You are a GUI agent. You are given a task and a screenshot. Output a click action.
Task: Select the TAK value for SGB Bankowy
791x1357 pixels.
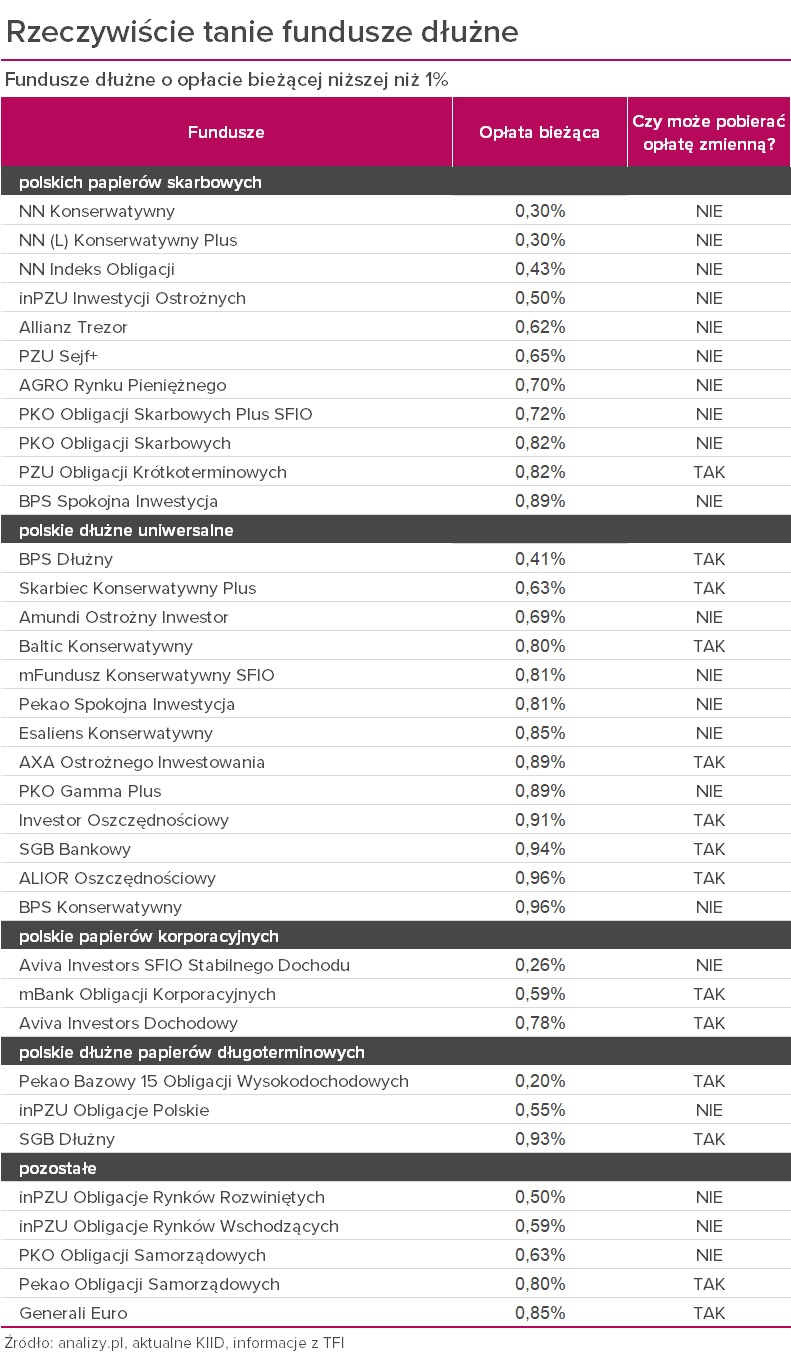pyautogui.click(x=709, y=849)
